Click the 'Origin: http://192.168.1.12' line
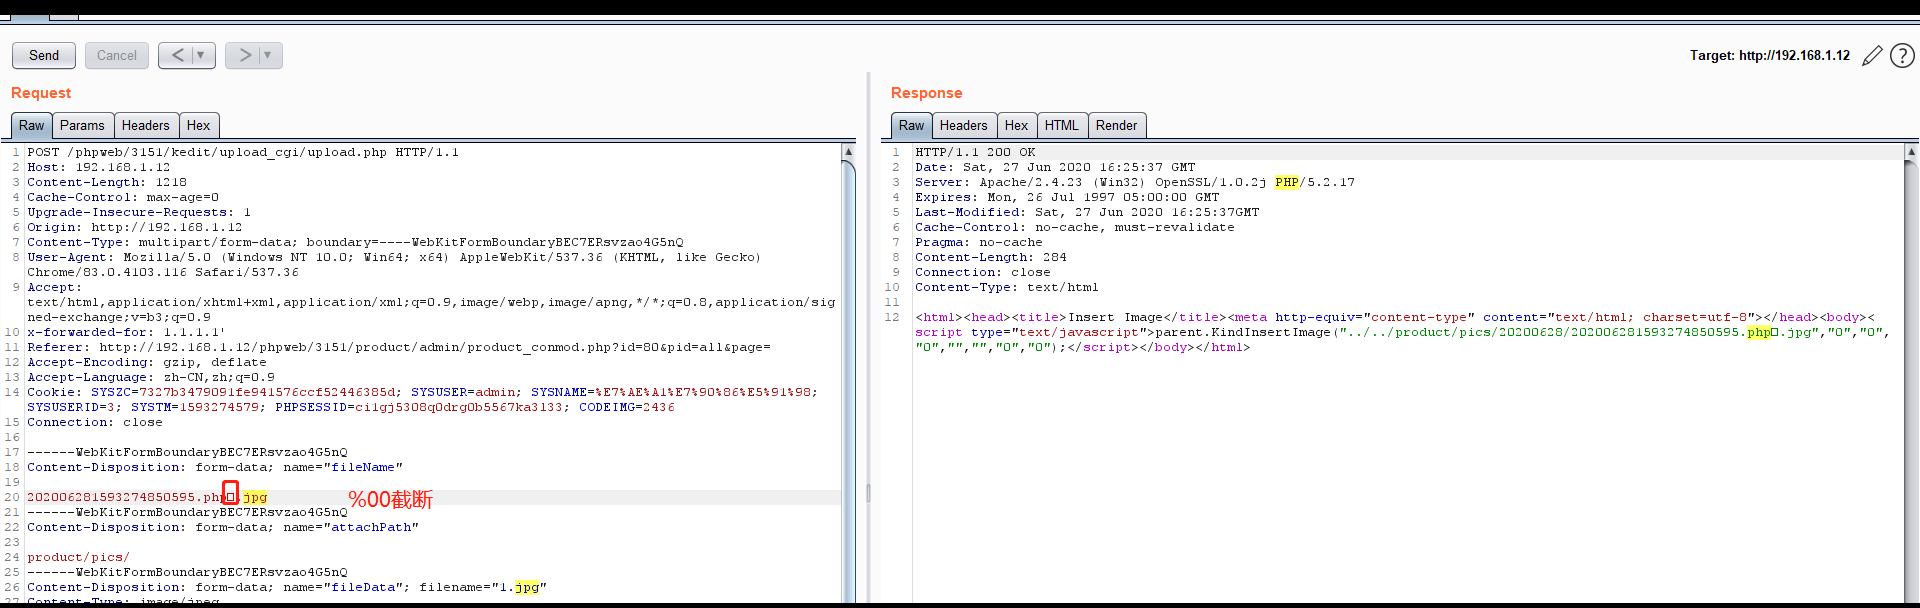Image resolution: width=1920 pixels, height=608 pixels. [x=135, y=227]
